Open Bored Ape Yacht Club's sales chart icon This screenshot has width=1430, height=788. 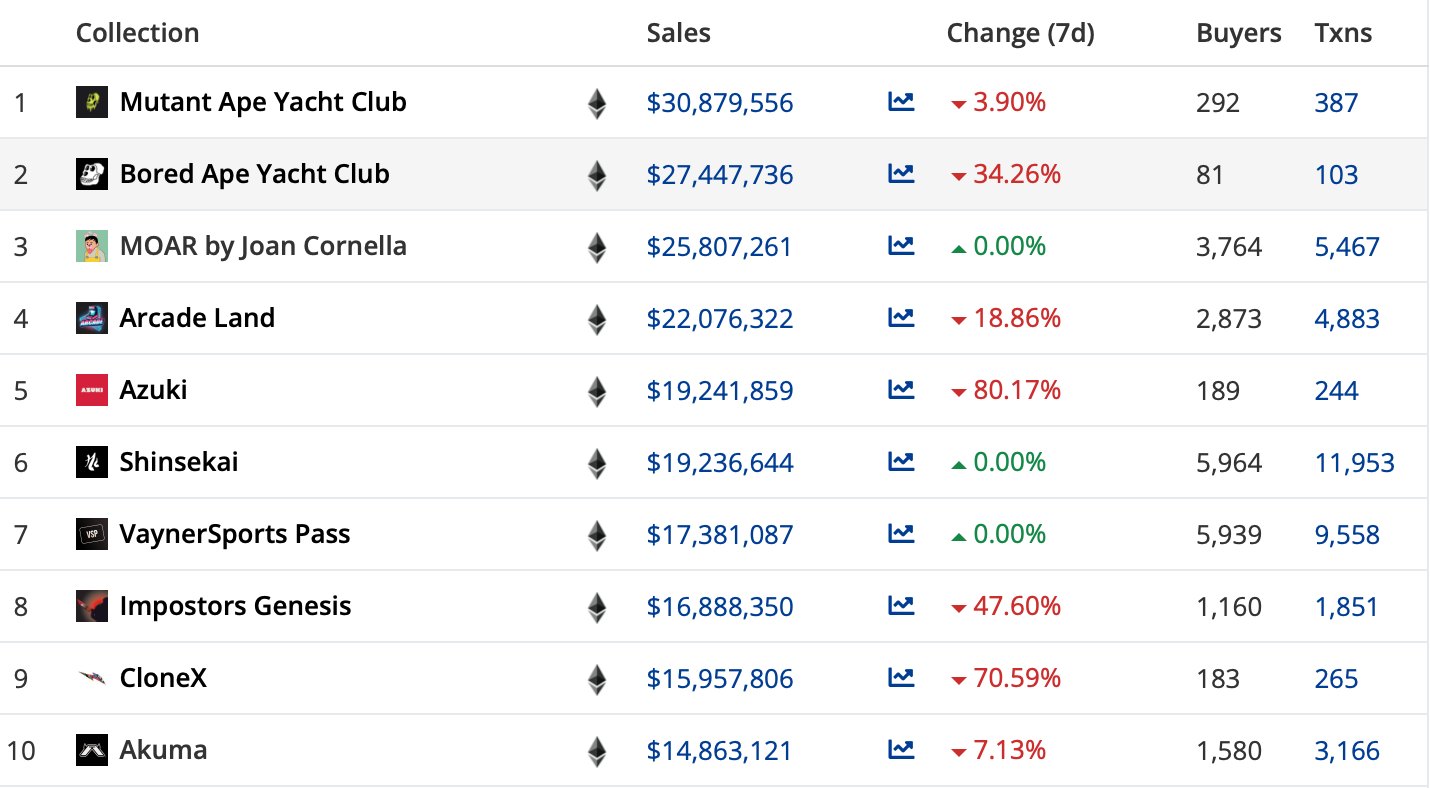901,174
